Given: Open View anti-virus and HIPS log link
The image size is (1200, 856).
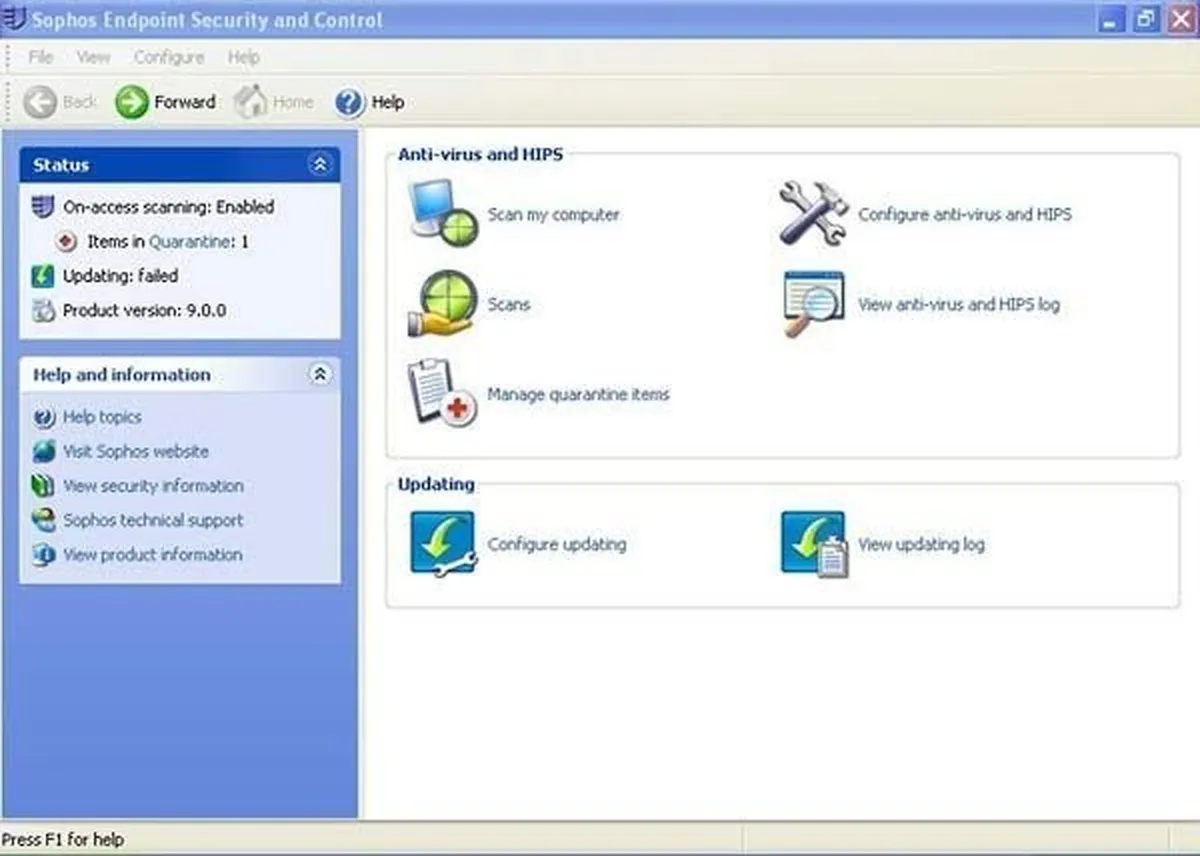Looking at the screenshot, I should tap(959, 304).
